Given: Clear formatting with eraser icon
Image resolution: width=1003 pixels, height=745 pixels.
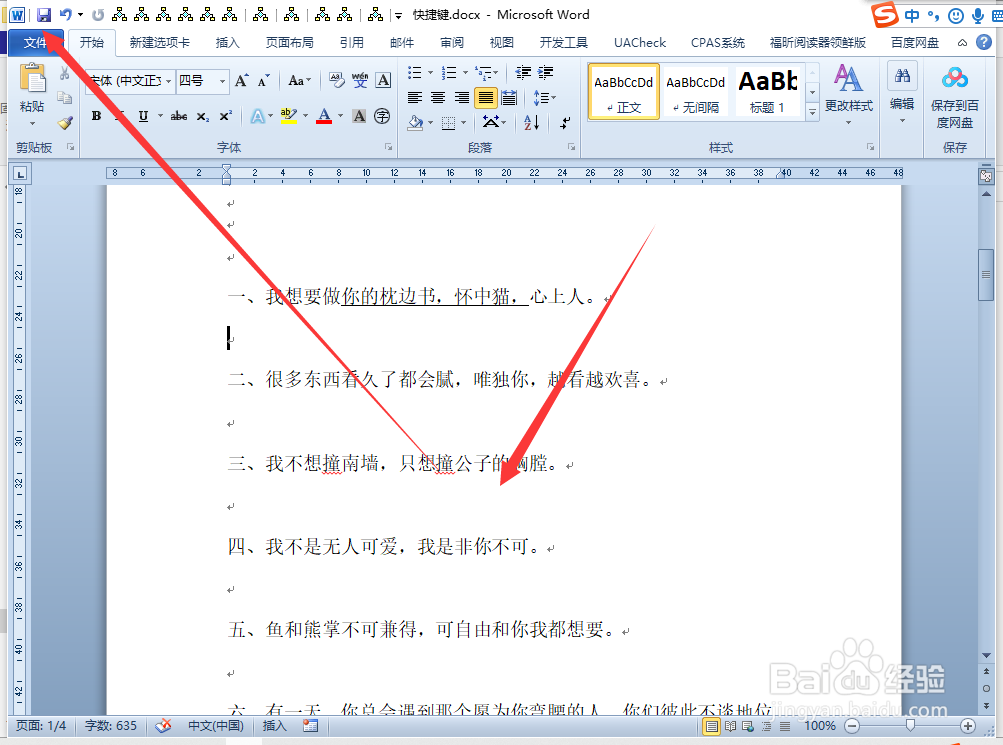Looking at the screenshot, I should click(x=336, y=80).
